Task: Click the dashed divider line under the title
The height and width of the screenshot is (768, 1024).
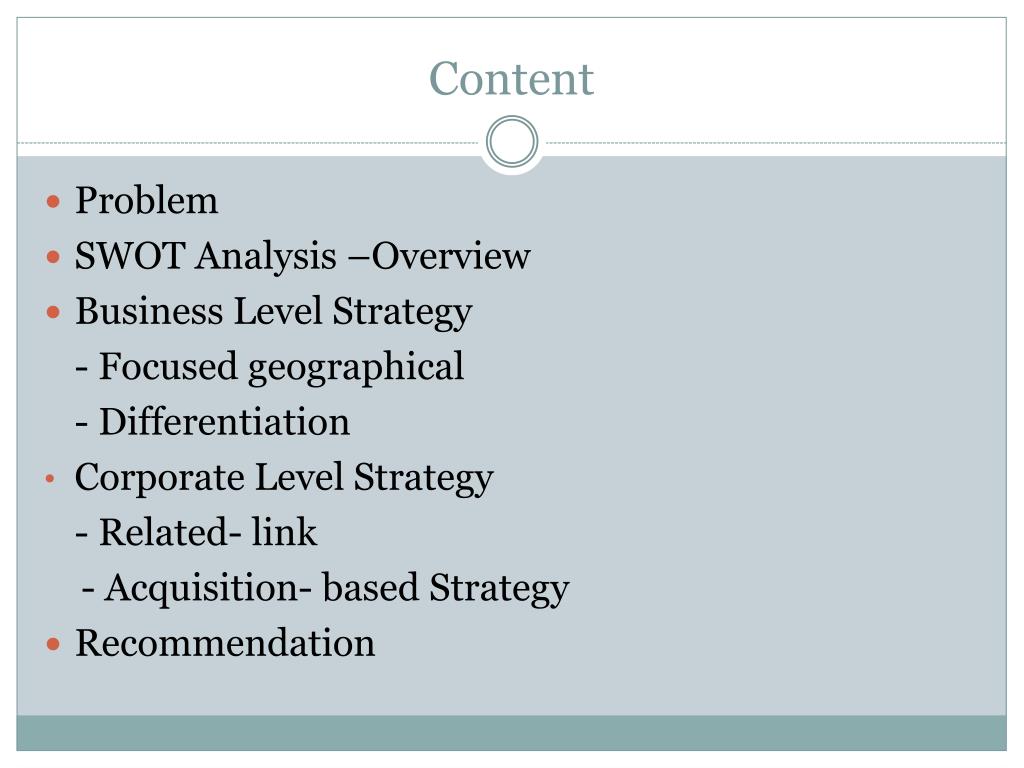Action: point(250,143)
